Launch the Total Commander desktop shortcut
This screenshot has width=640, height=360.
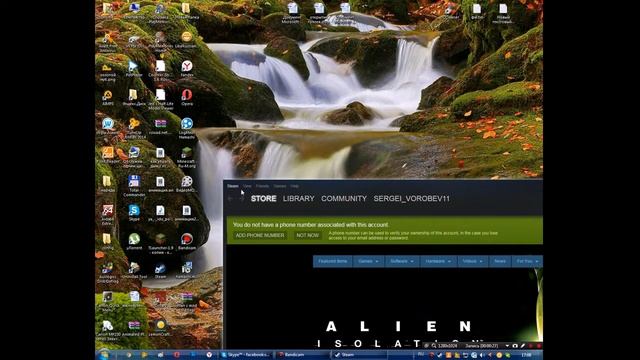(134, 186)
